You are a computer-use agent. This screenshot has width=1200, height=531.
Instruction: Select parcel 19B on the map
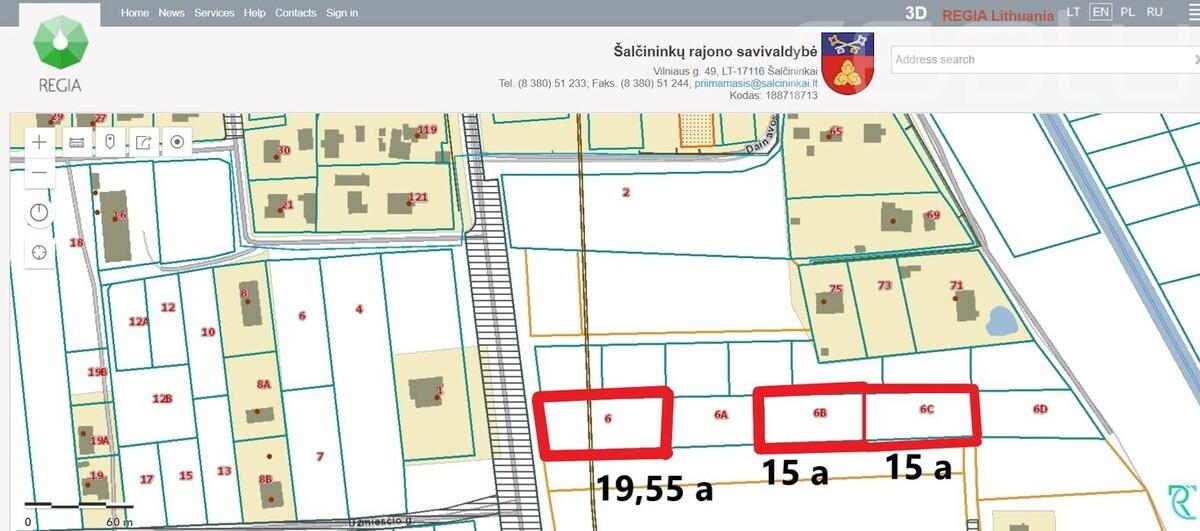(x=97, y=372)
